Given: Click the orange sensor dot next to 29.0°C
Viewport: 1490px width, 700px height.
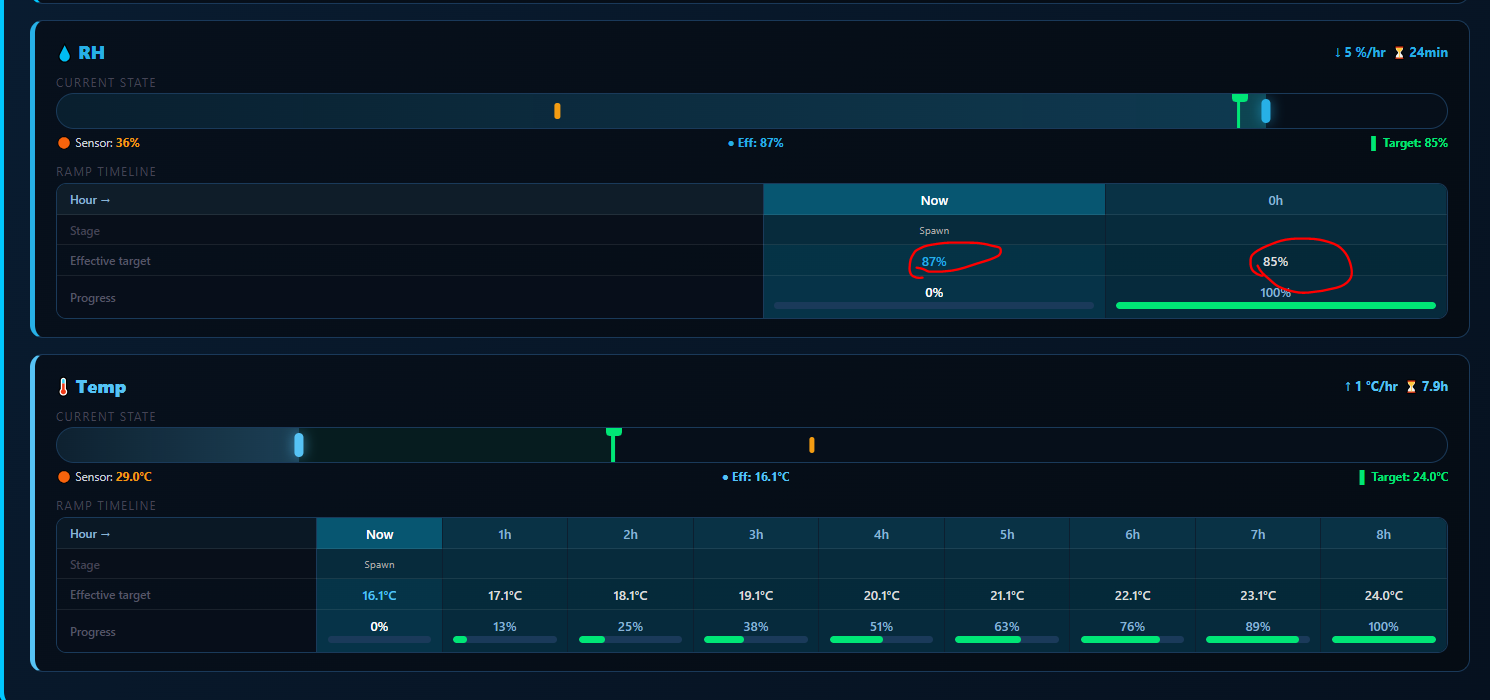Looking at the screenshot, I should pos(64,477).
